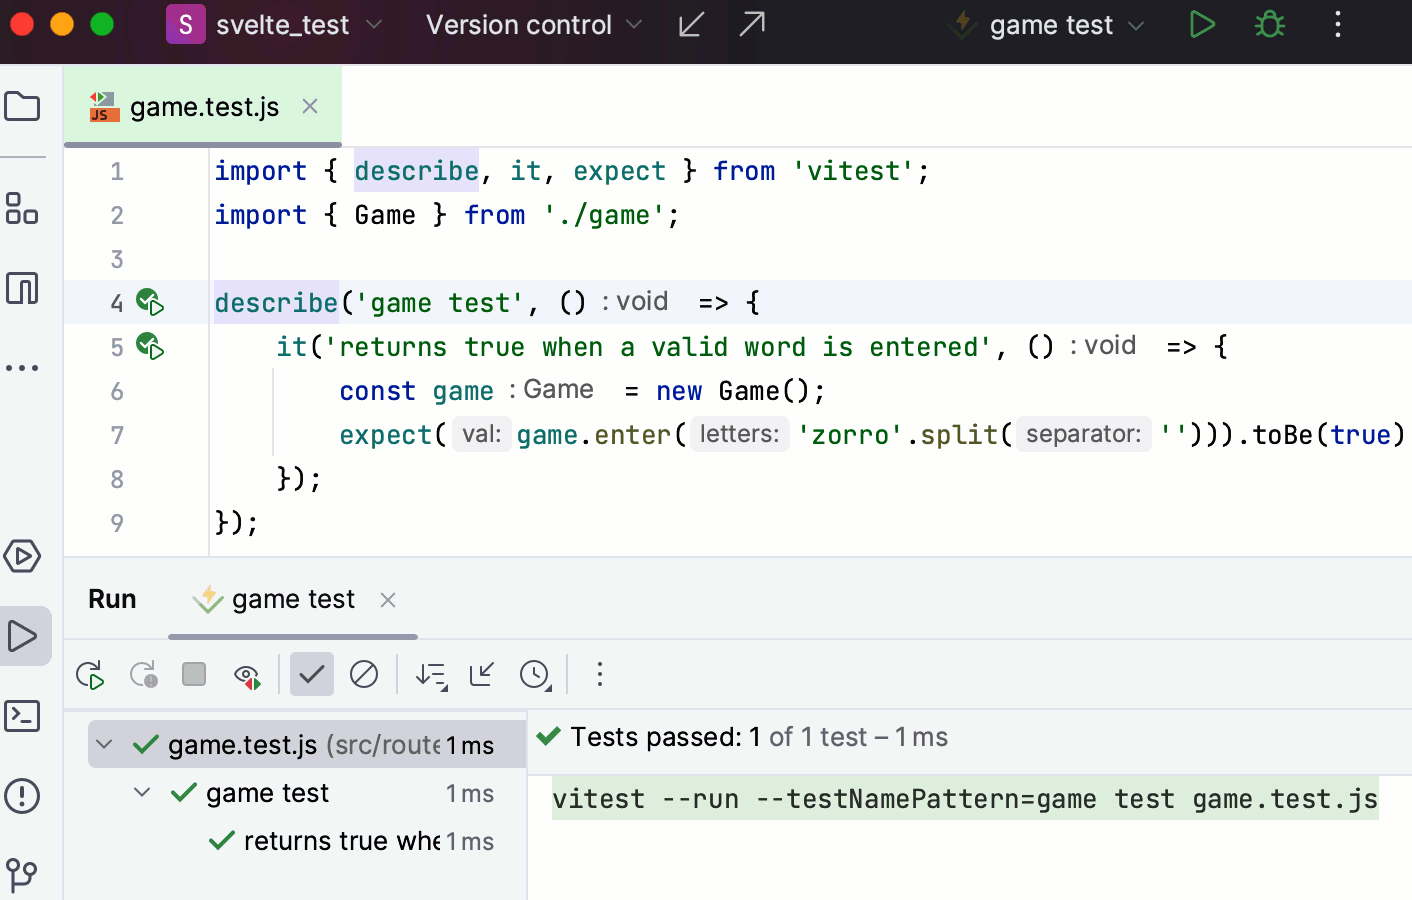
Task: Stop the test process with the Stop icon
Action: pos(193,674)
